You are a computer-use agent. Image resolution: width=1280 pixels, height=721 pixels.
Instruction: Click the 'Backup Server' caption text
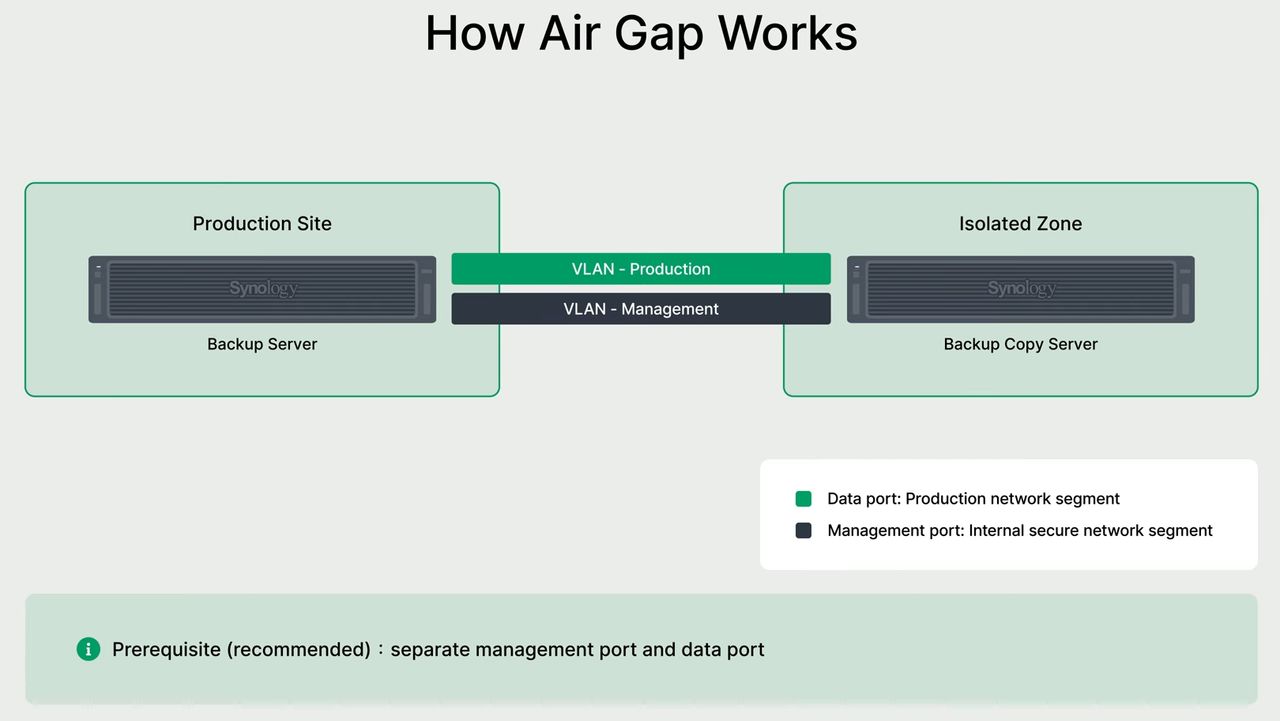coord(262,344)
